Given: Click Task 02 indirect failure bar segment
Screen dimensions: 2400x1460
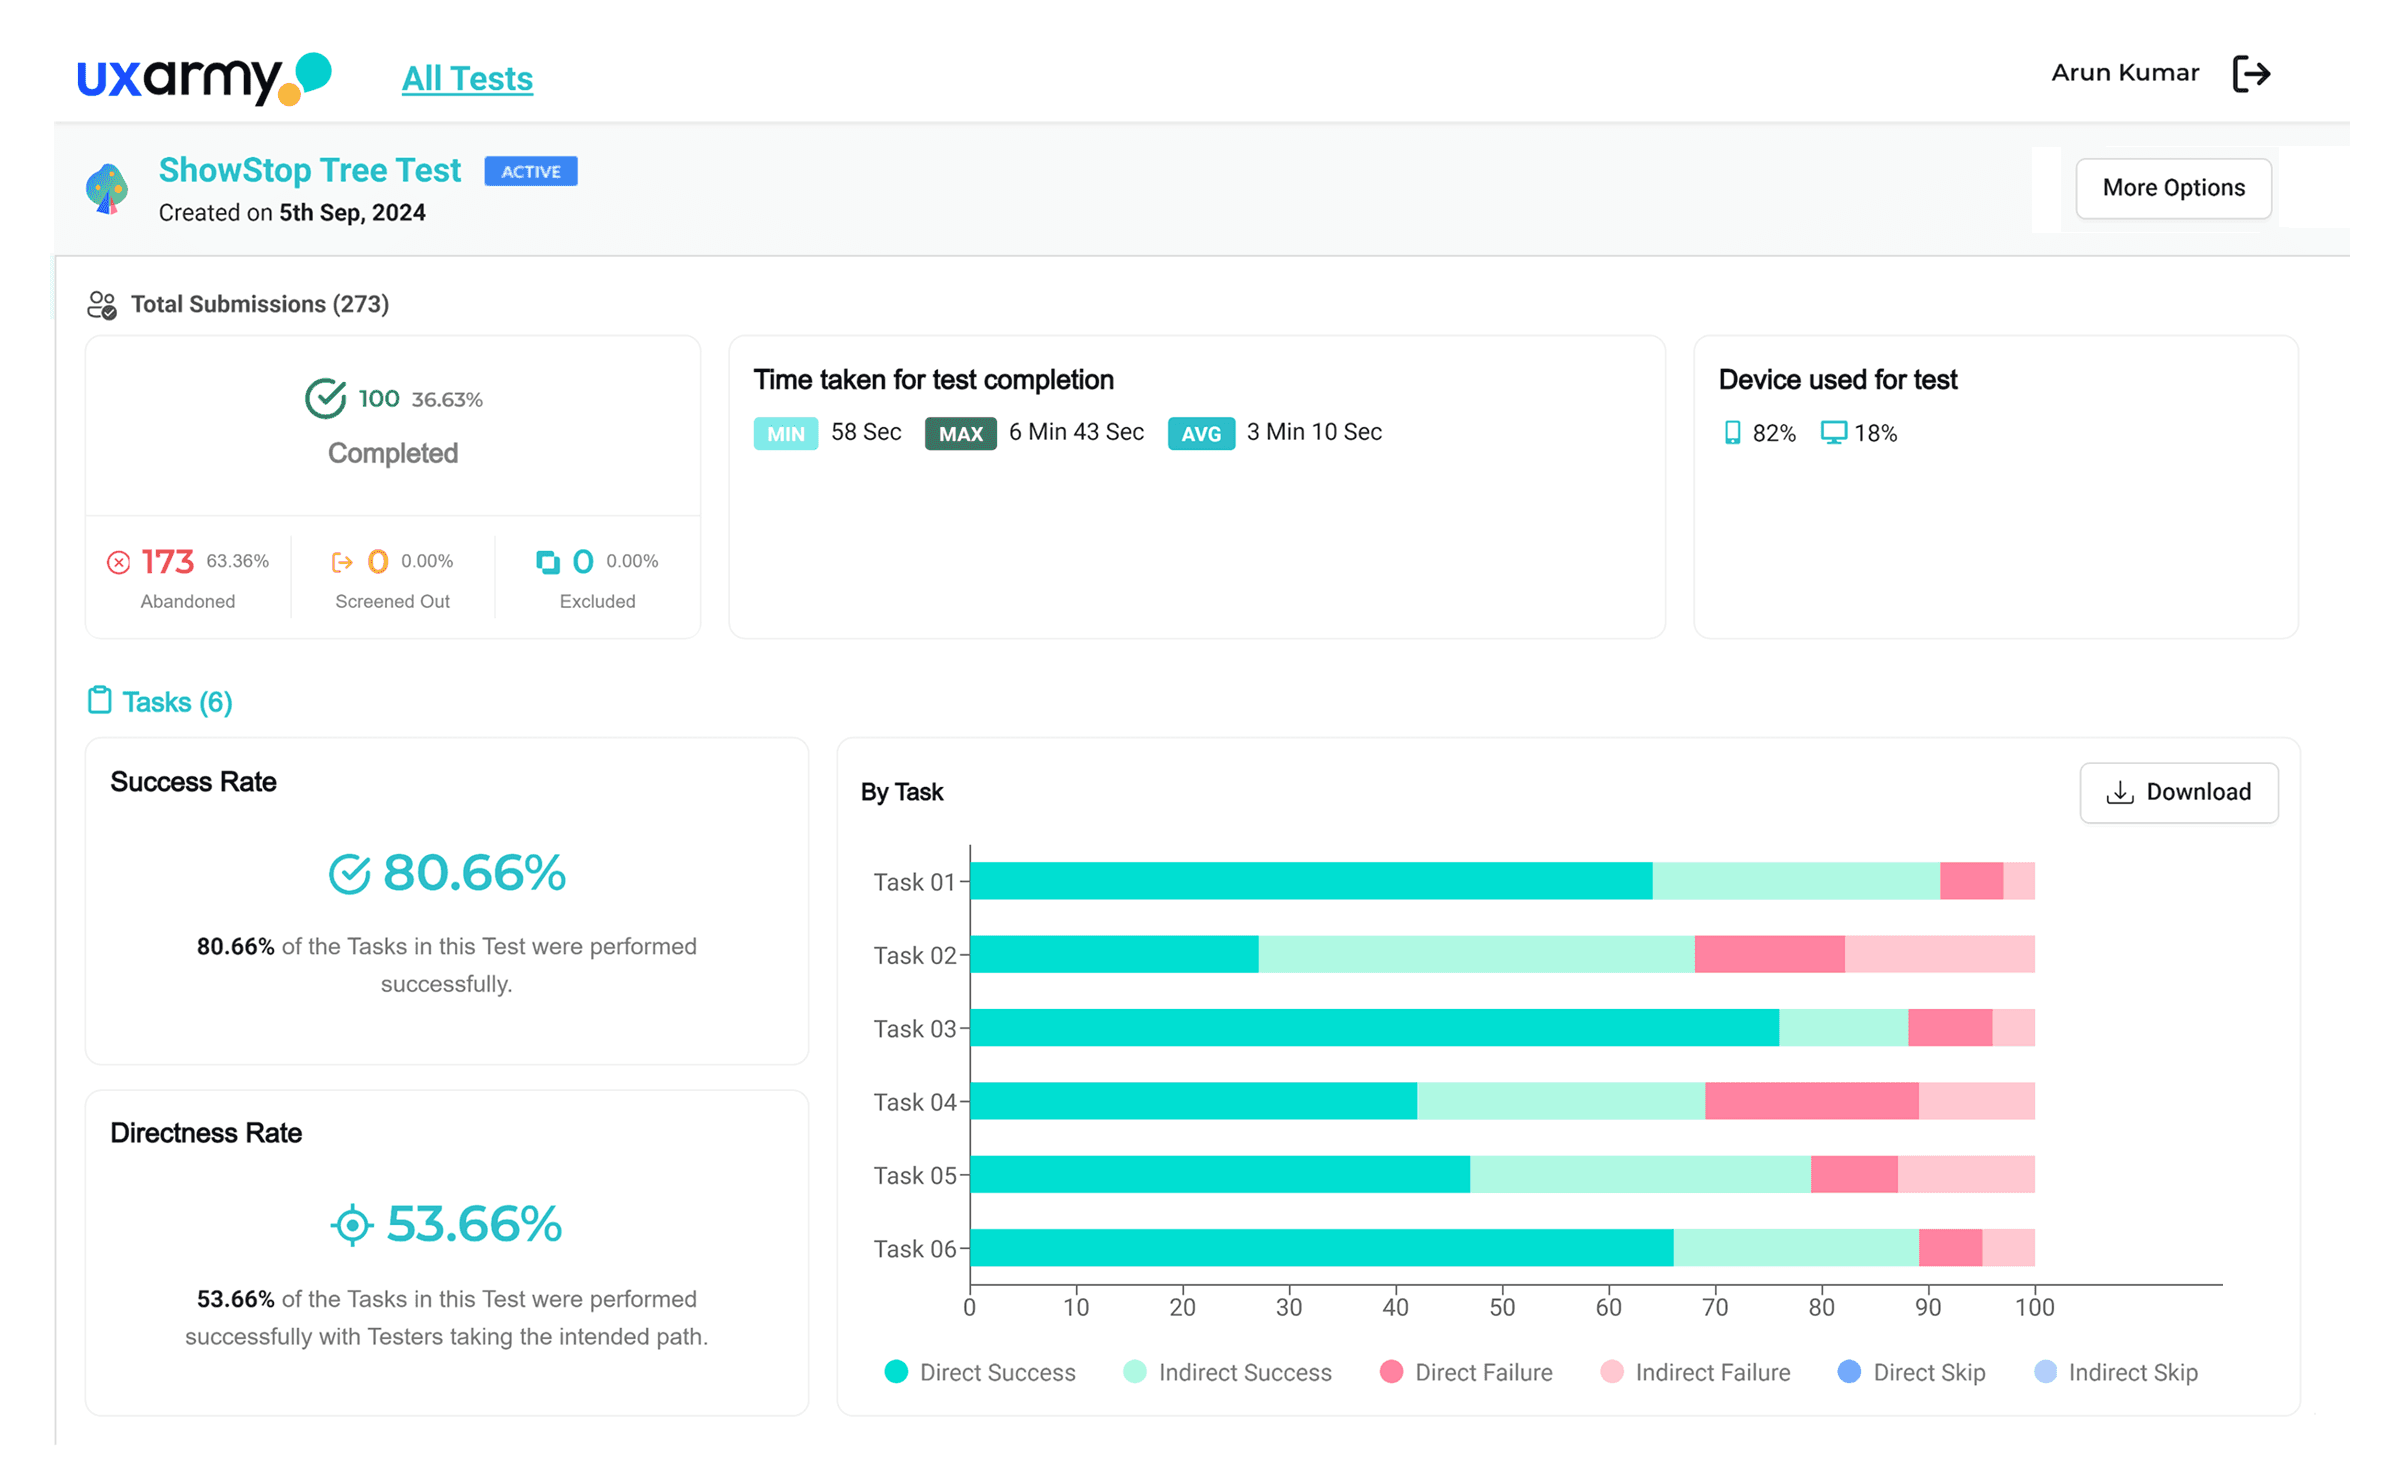Looking at the screenshot, I should (1939, 954).
